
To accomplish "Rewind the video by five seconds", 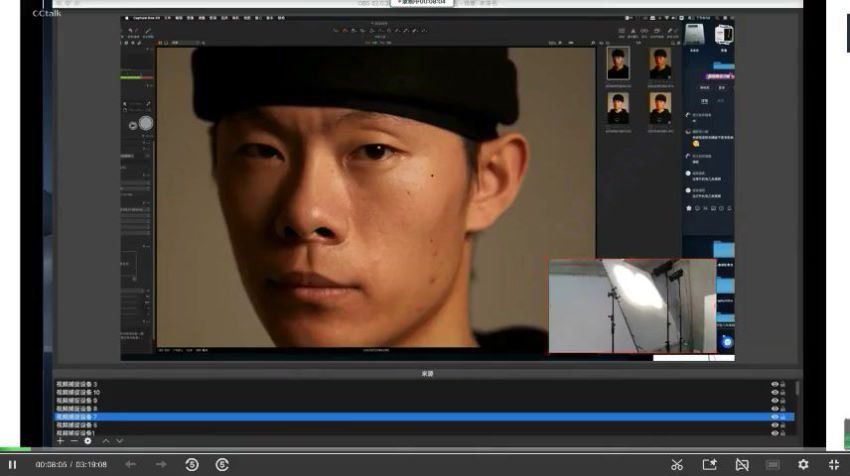I will (x=192, y=465).
